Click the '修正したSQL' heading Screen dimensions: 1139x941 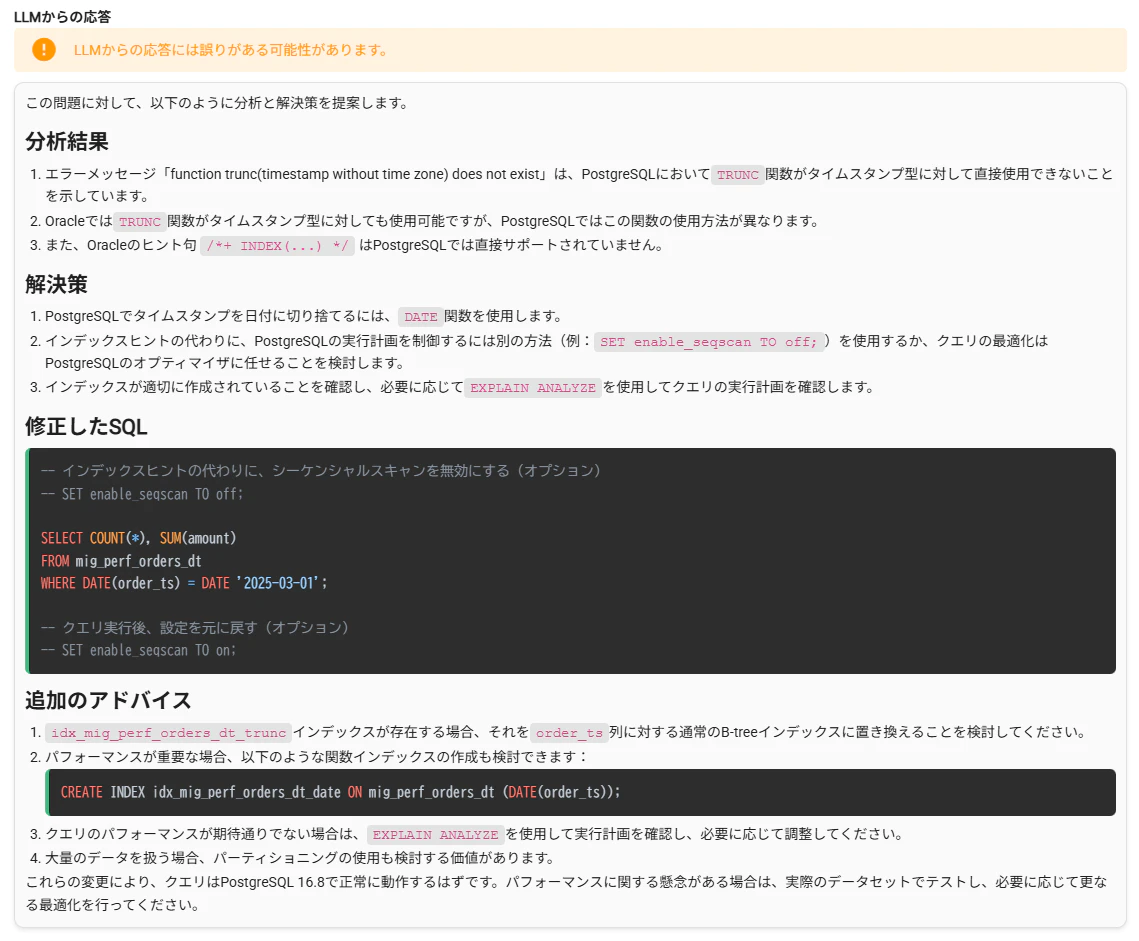86,427
